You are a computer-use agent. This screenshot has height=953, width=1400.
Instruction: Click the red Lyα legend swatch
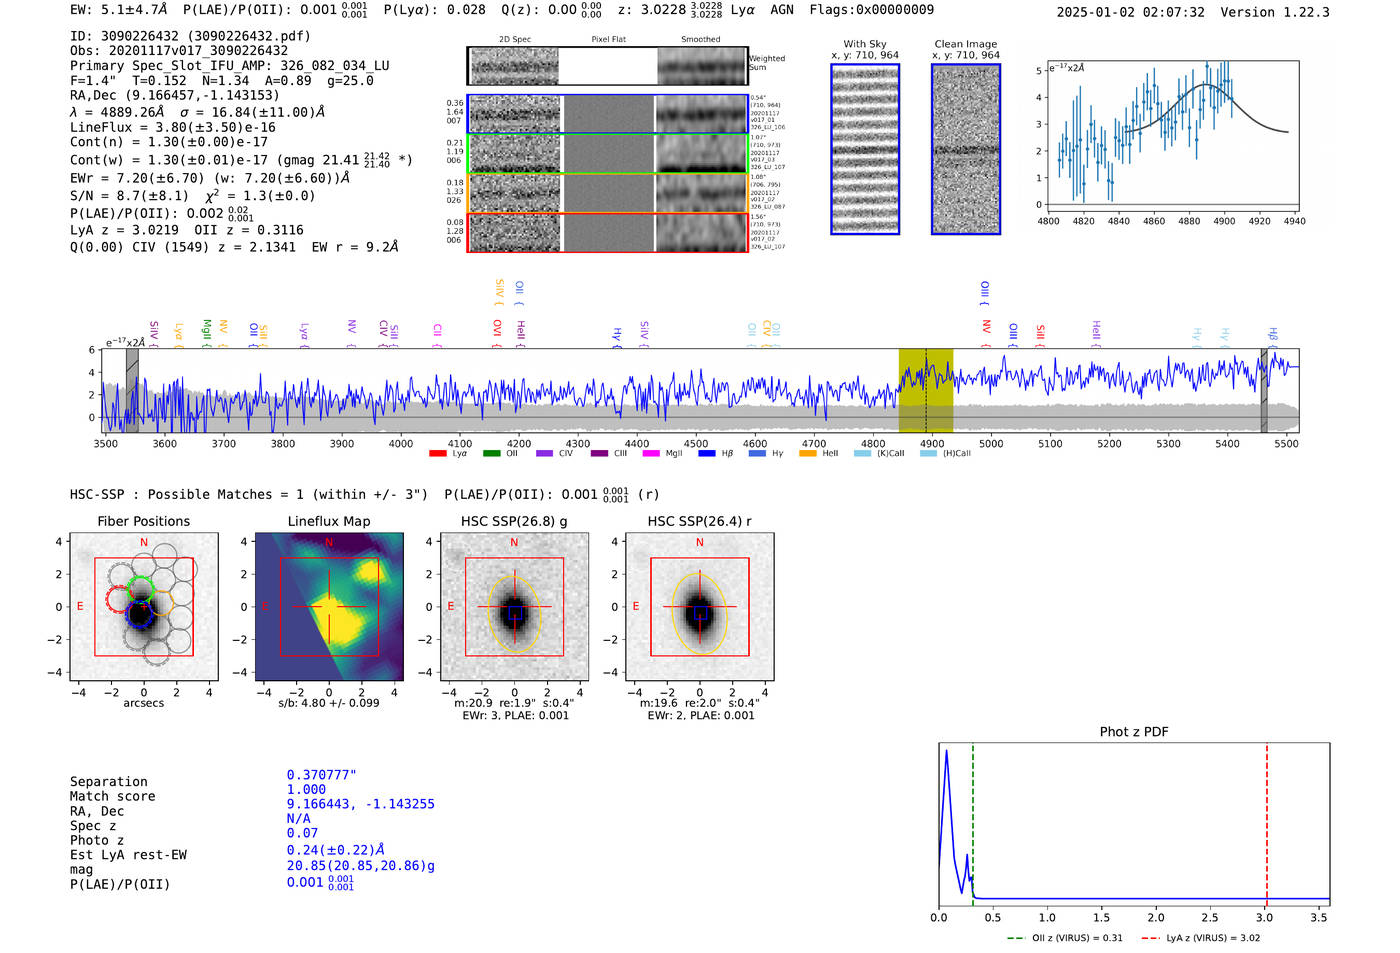[x=437, y=454]
